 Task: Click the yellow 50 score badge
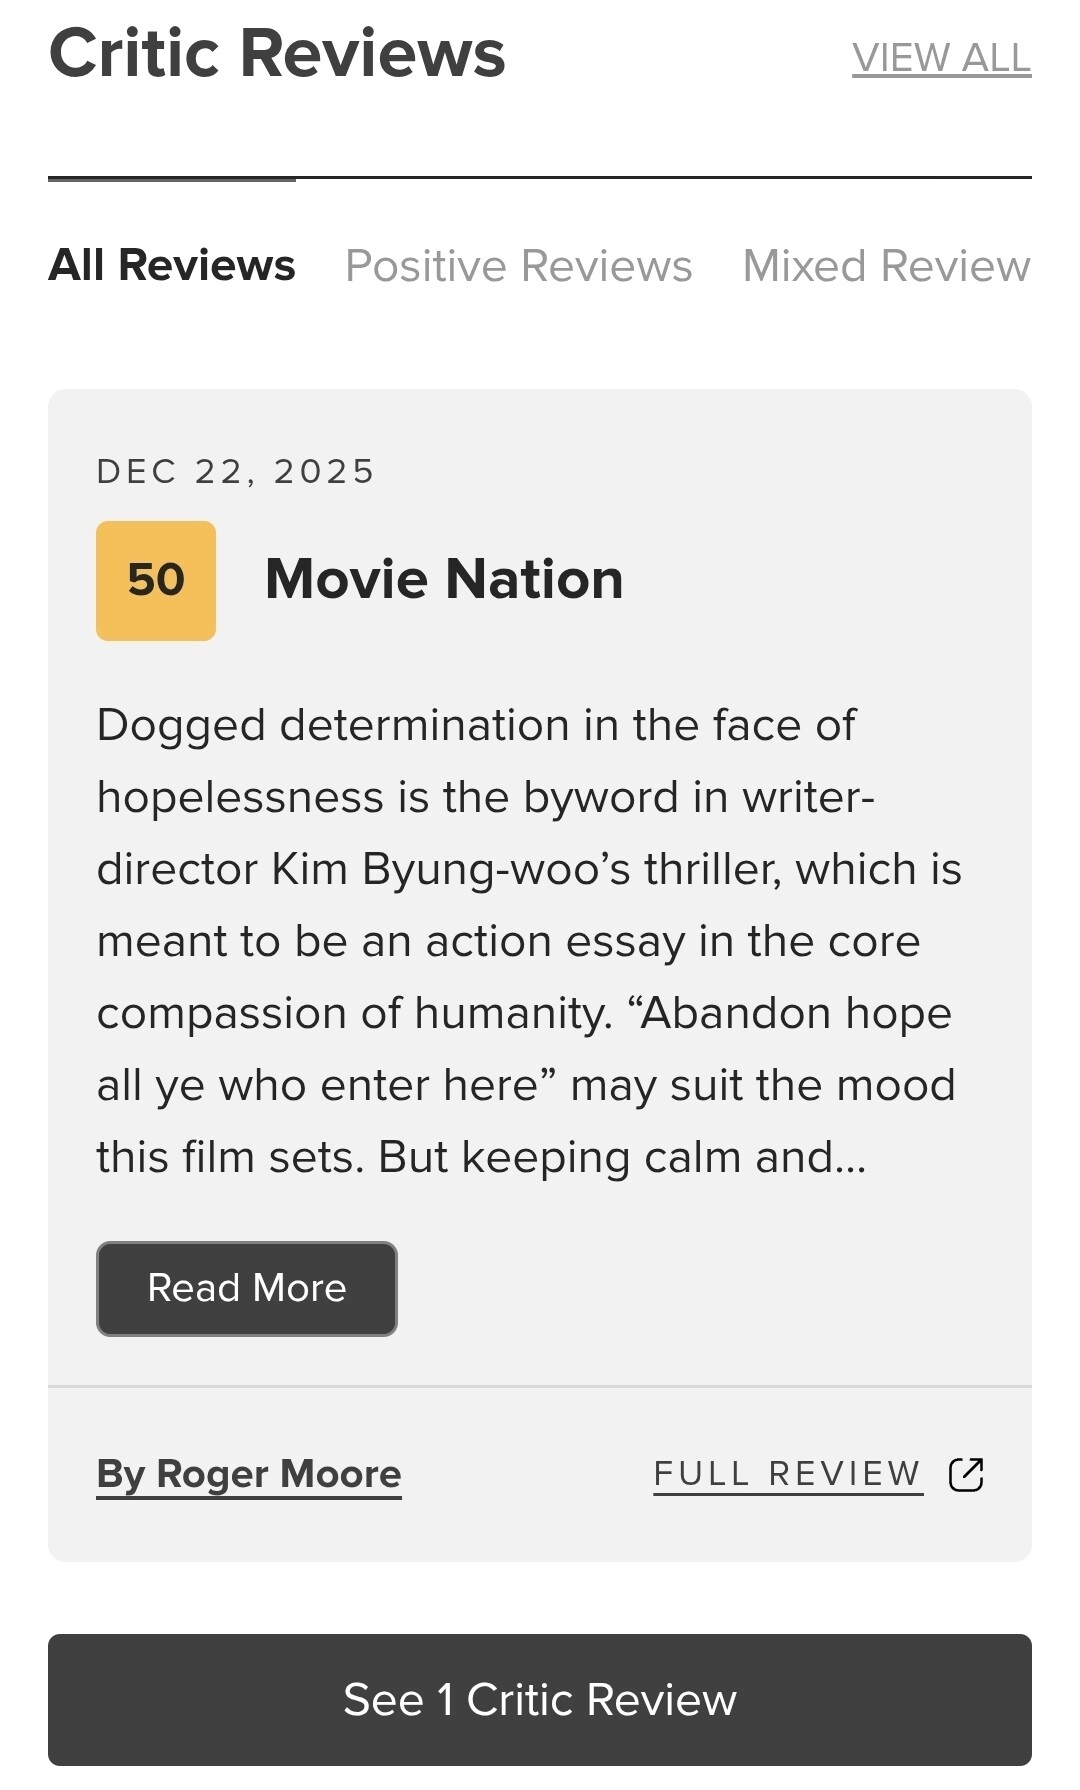[x=156, y=580]
